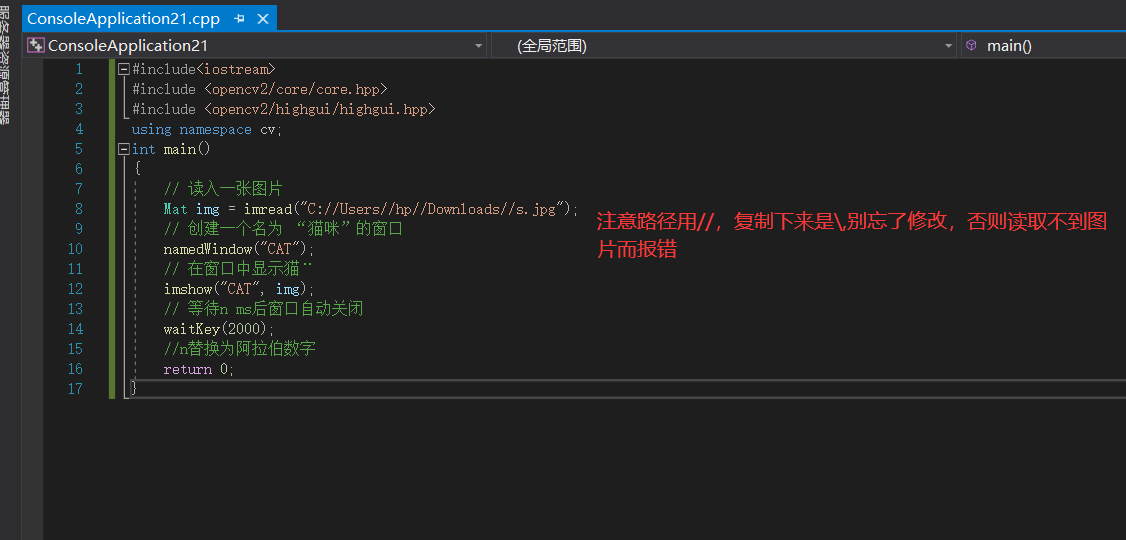Screen dimensions: 1126x540
Task: Click the return 0 statement
Action: pyautogui.click(x=199, y=369)
